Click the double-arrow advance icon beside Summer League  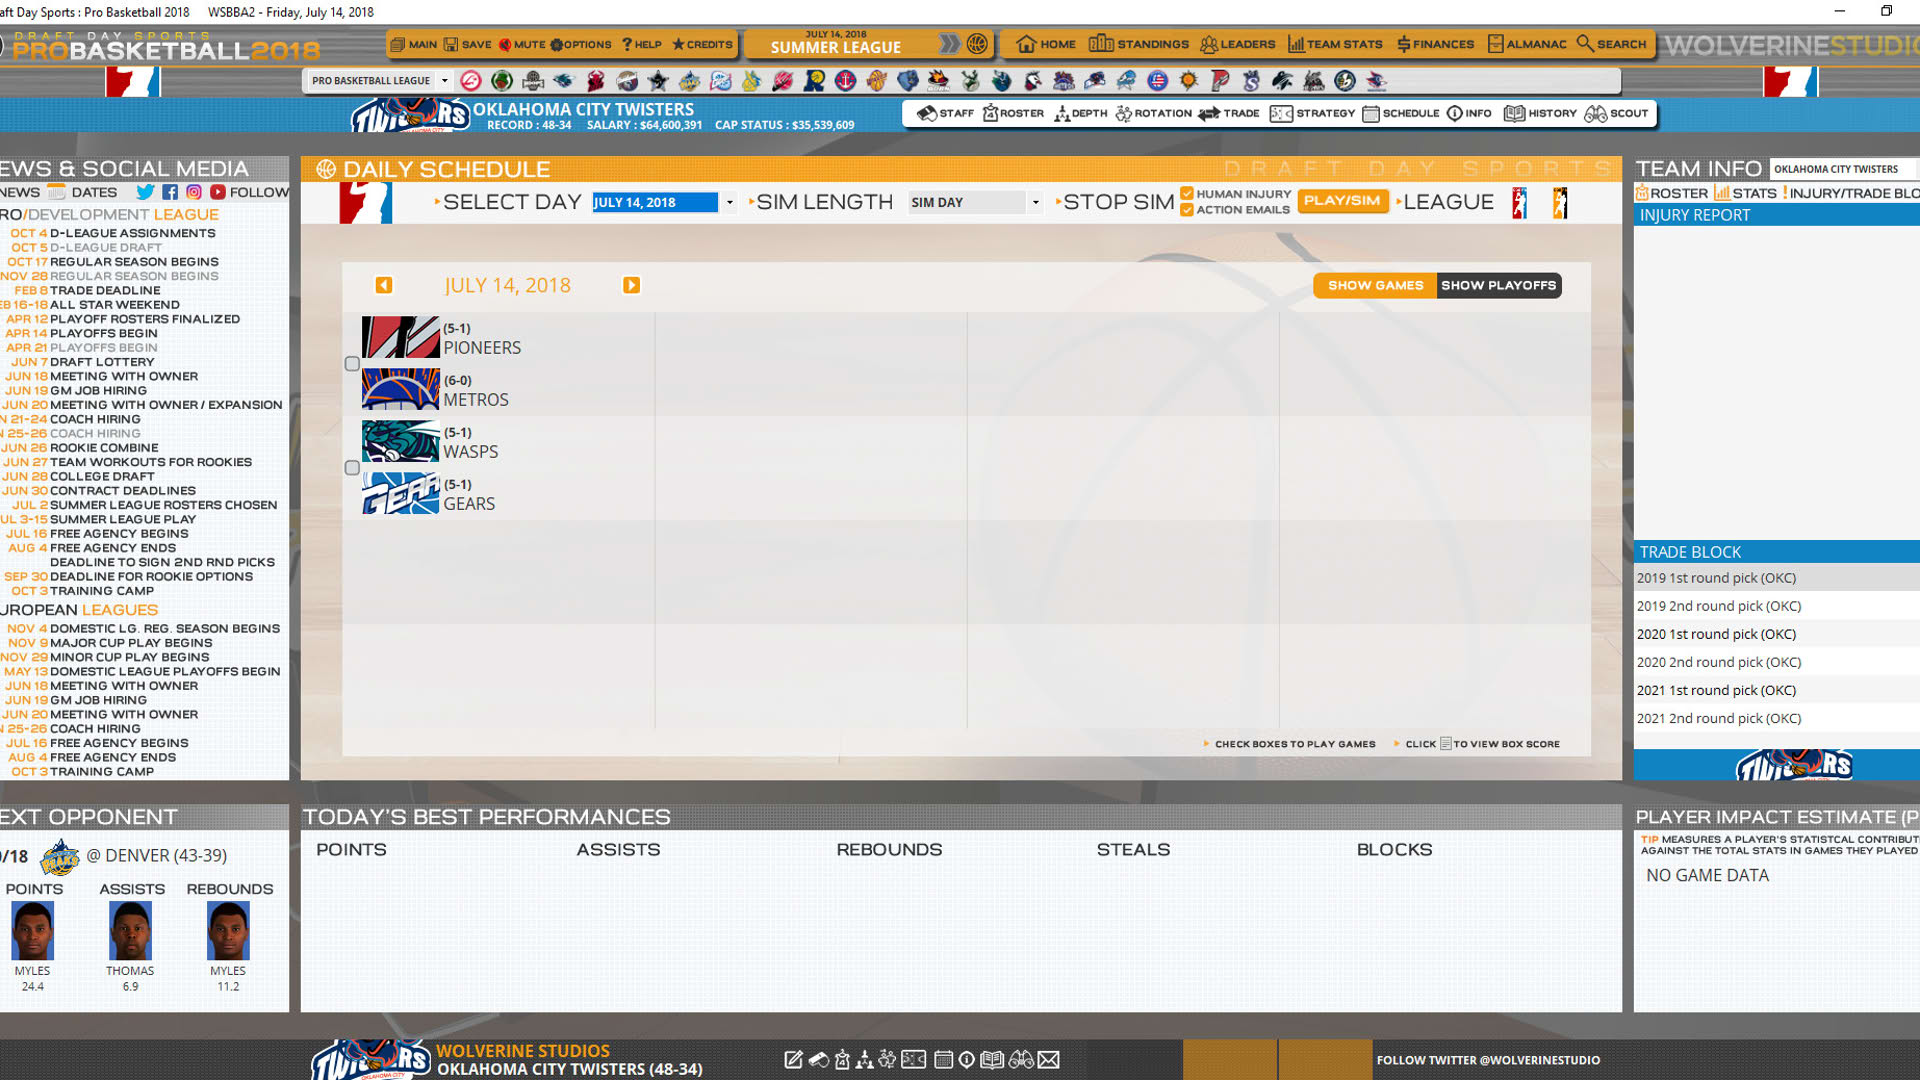click(x=949, y=44)
